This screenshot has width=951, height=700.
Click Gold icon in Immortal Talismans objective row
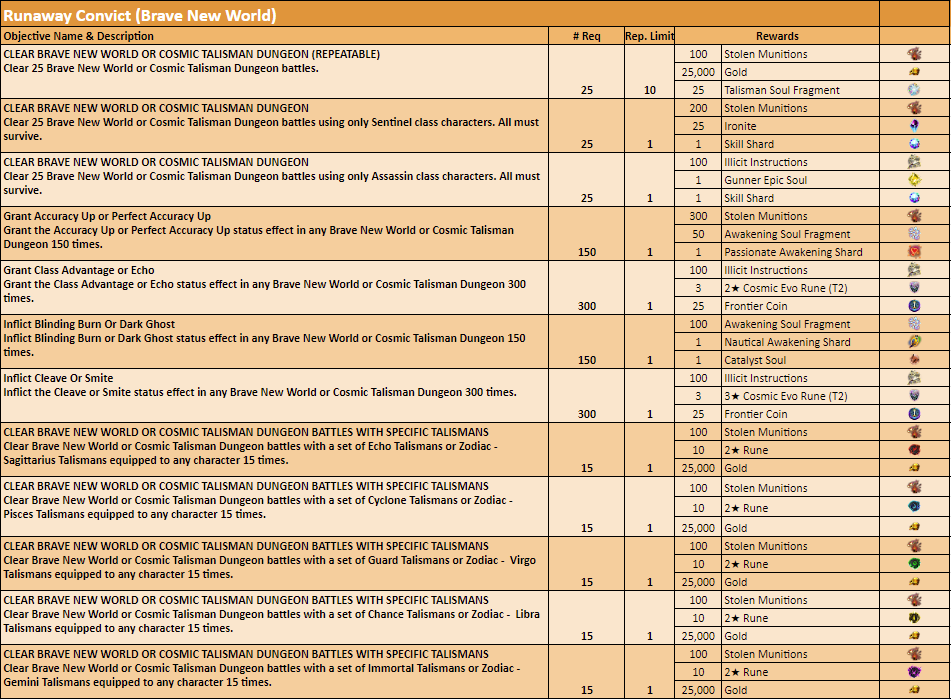tap(914, 690)
